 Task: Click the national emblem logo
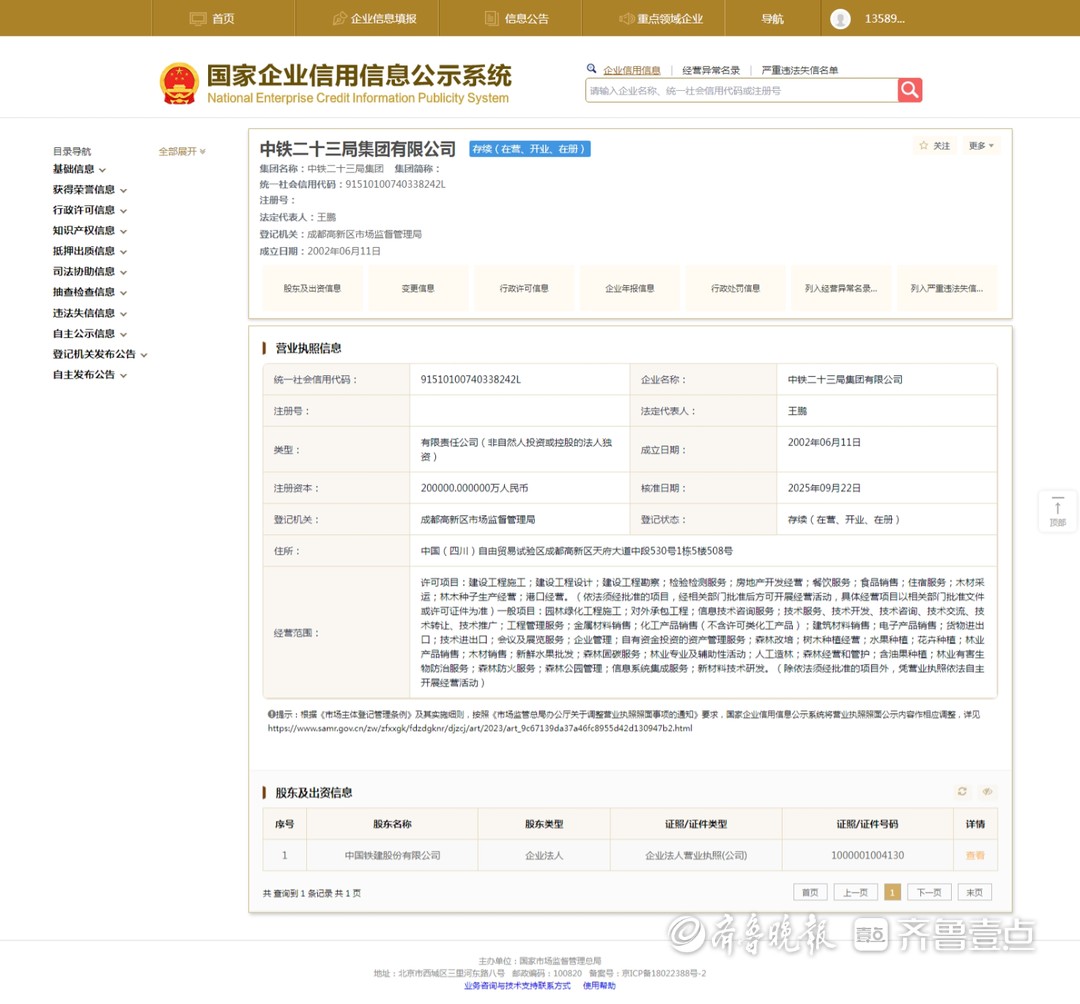pyautogui.click(x=179, y=83)
